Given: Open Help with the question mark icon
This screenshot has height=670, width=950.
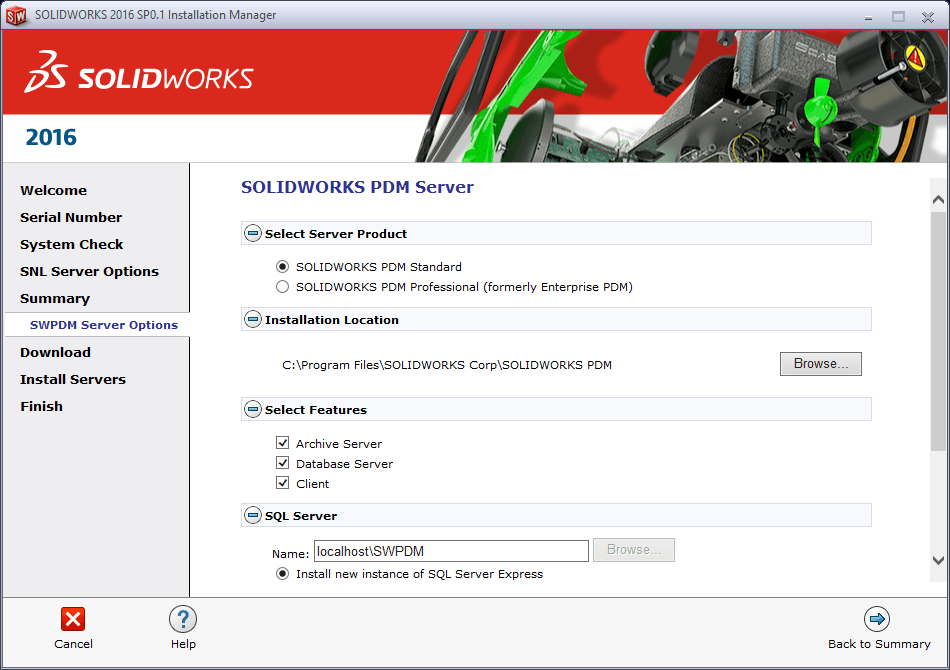Looking at the screenshot, I should pos(183,619).
